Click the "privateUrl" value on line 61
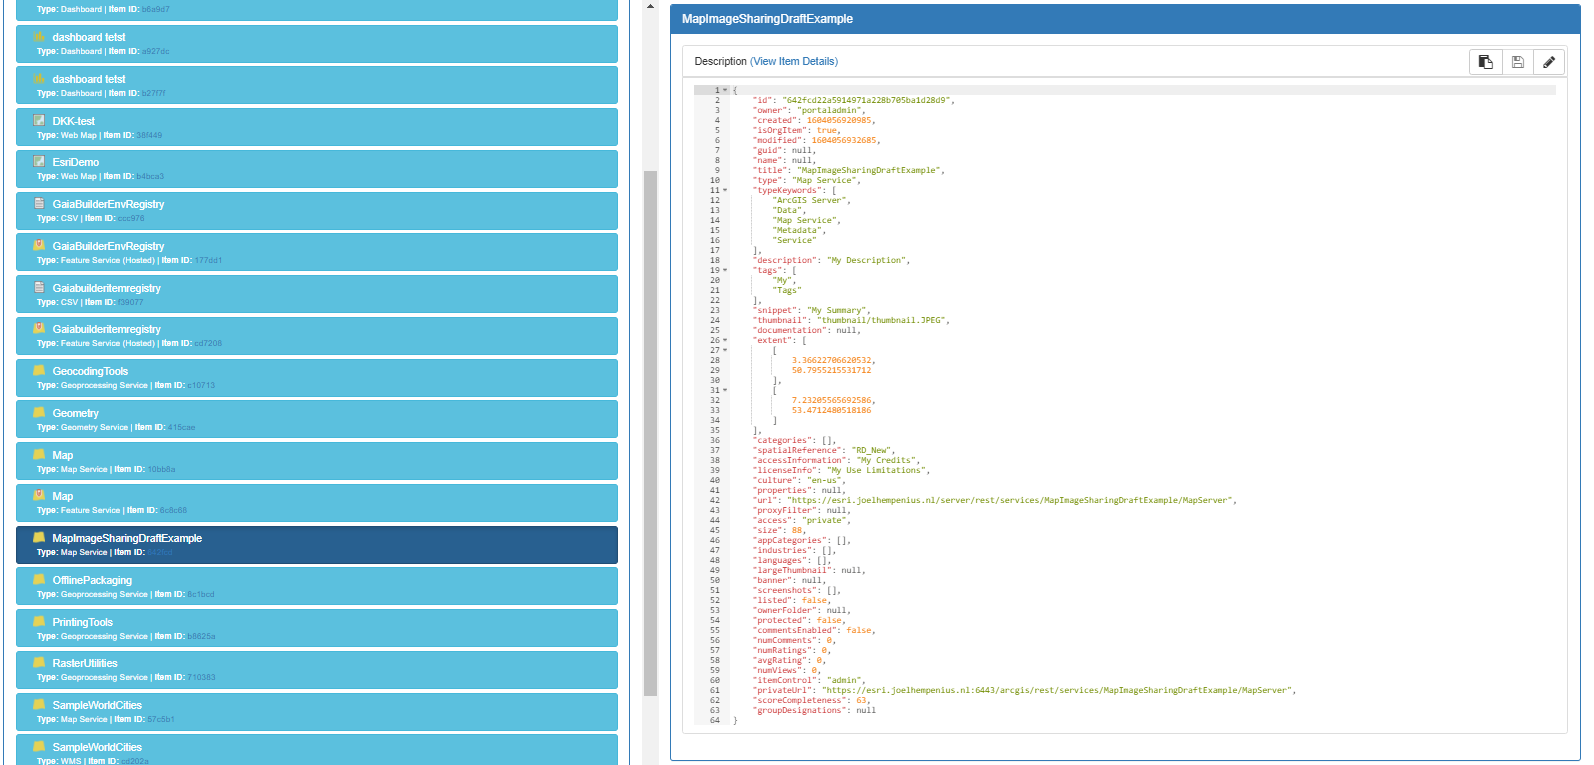Image resolution: width=1594 pixels, height=765 pixels. [1058, 690]
